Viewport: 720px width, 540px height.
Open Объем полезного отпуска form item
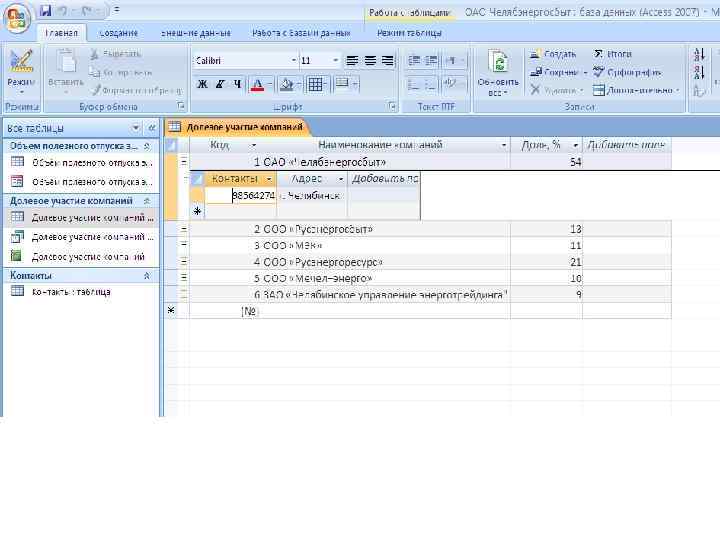point(81,182)
